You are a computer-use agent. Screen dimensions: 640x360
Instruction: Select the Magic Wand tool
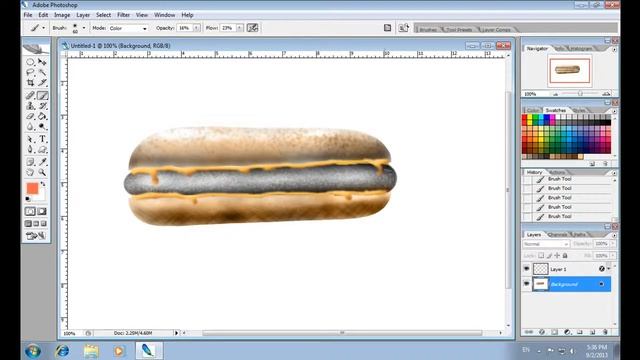click(x=42, y=72)
